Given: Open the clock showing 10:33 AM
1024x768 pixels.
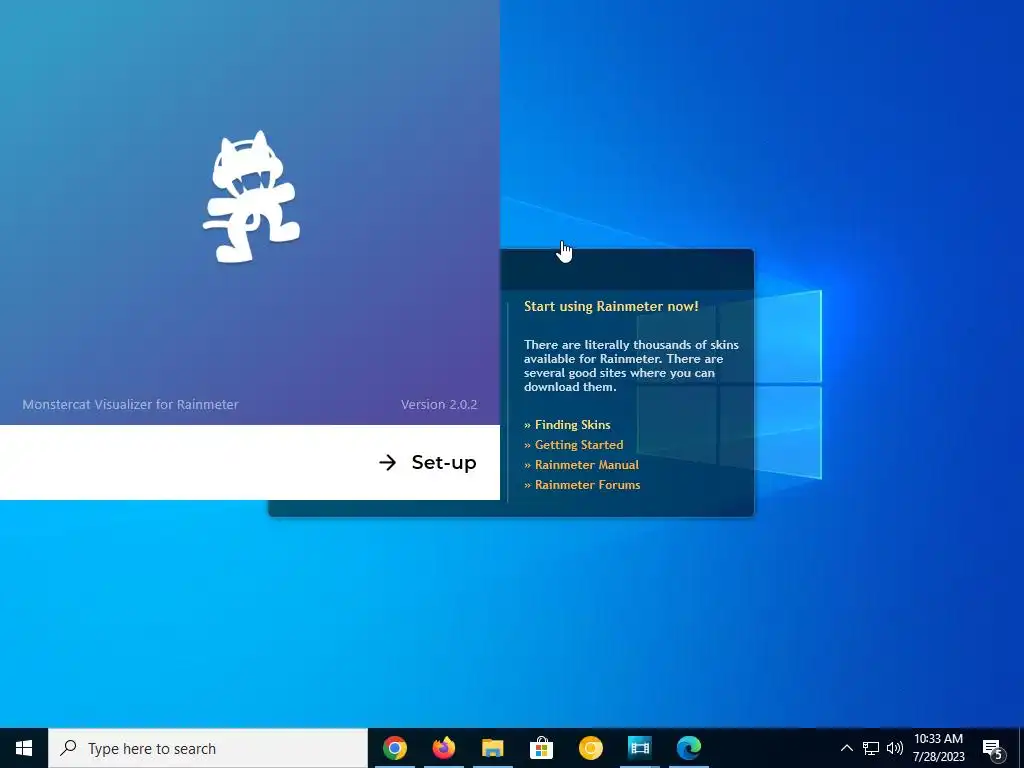Looking at the screenshot, I should (x=938, y=748).
